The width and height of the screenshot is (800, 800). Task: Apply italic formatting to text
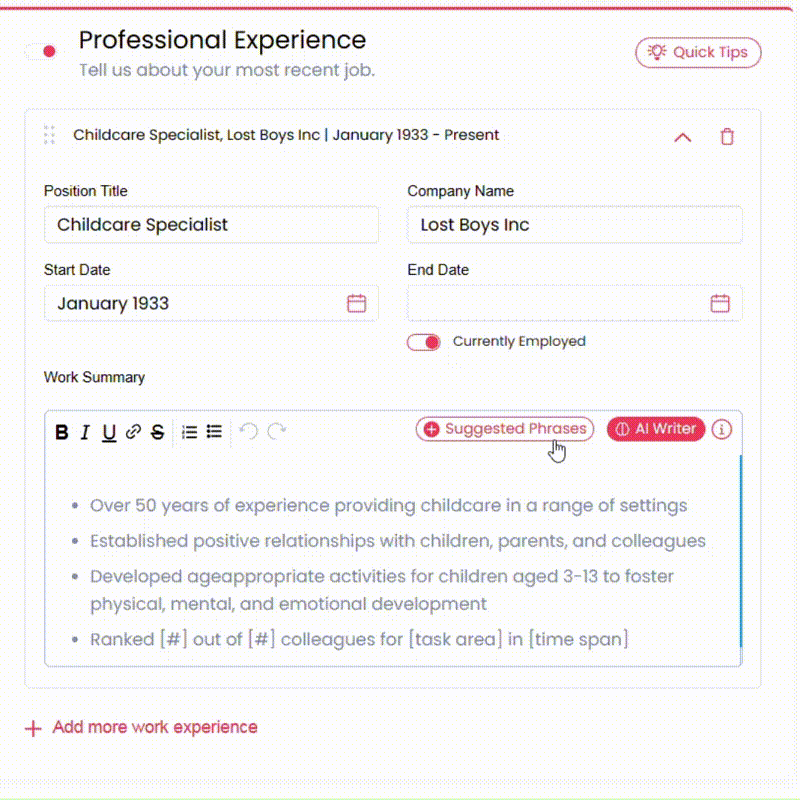85,432
